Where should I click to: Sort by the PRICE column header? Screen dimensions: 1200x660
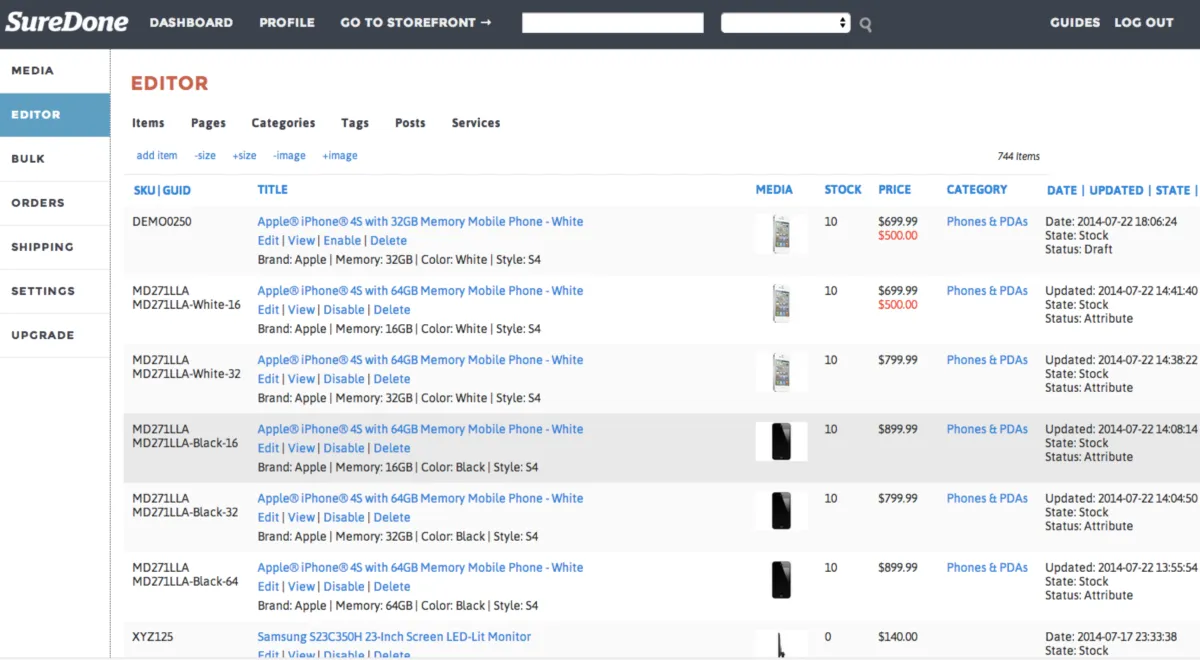(x=894, y=190)
